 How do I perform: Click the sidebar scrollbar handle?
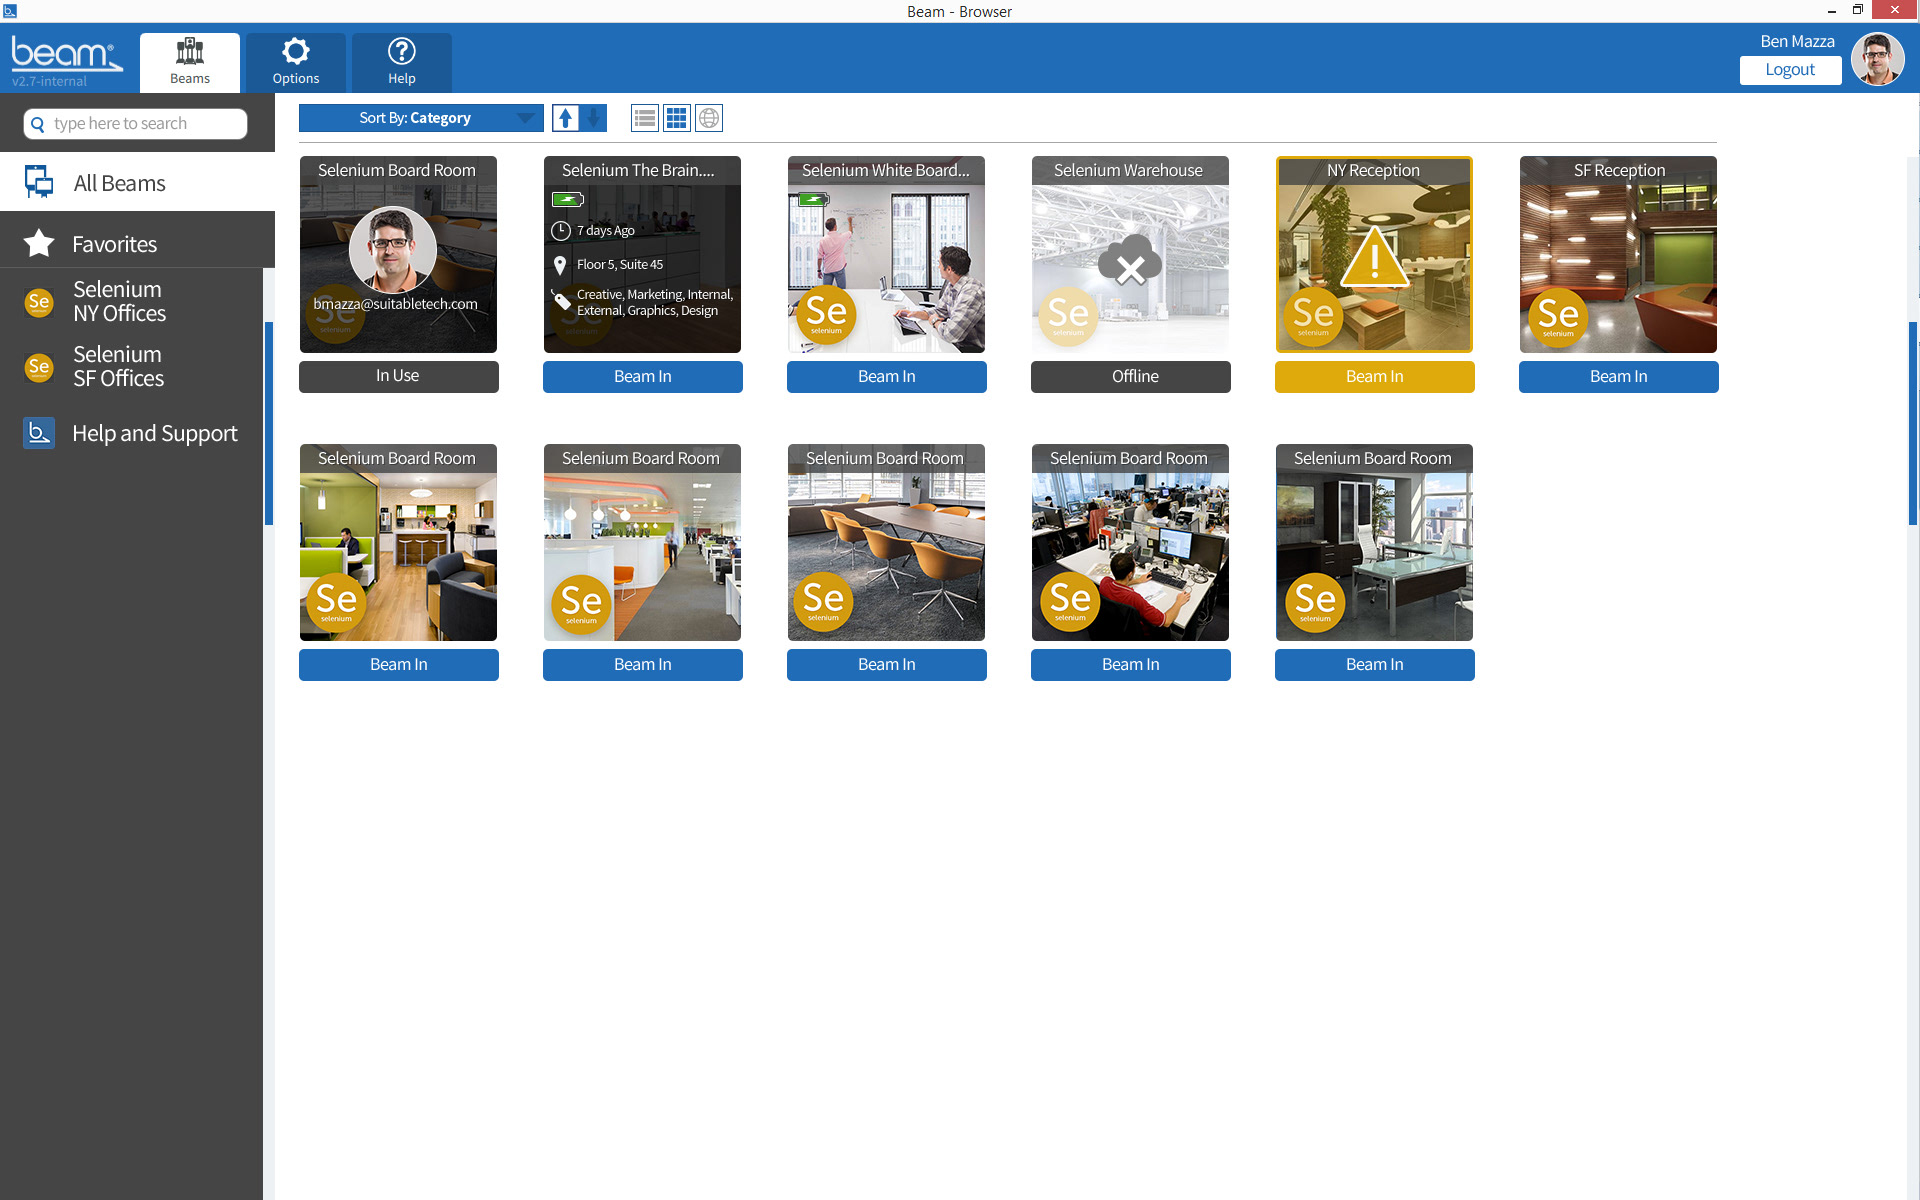click(x=269, y=423)
